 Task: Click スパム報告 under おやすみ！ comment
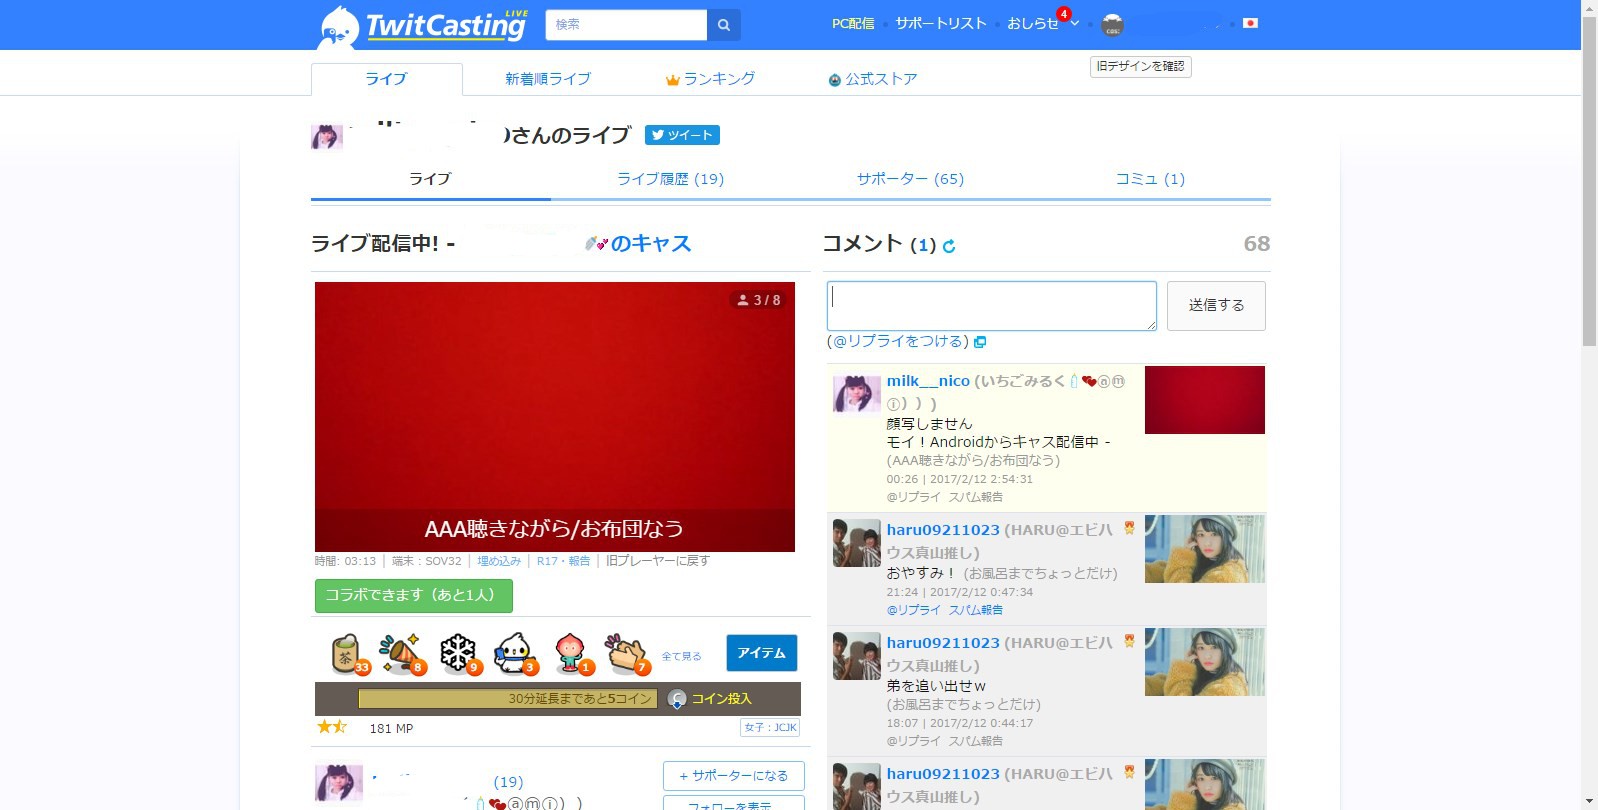tap(976, 610)
